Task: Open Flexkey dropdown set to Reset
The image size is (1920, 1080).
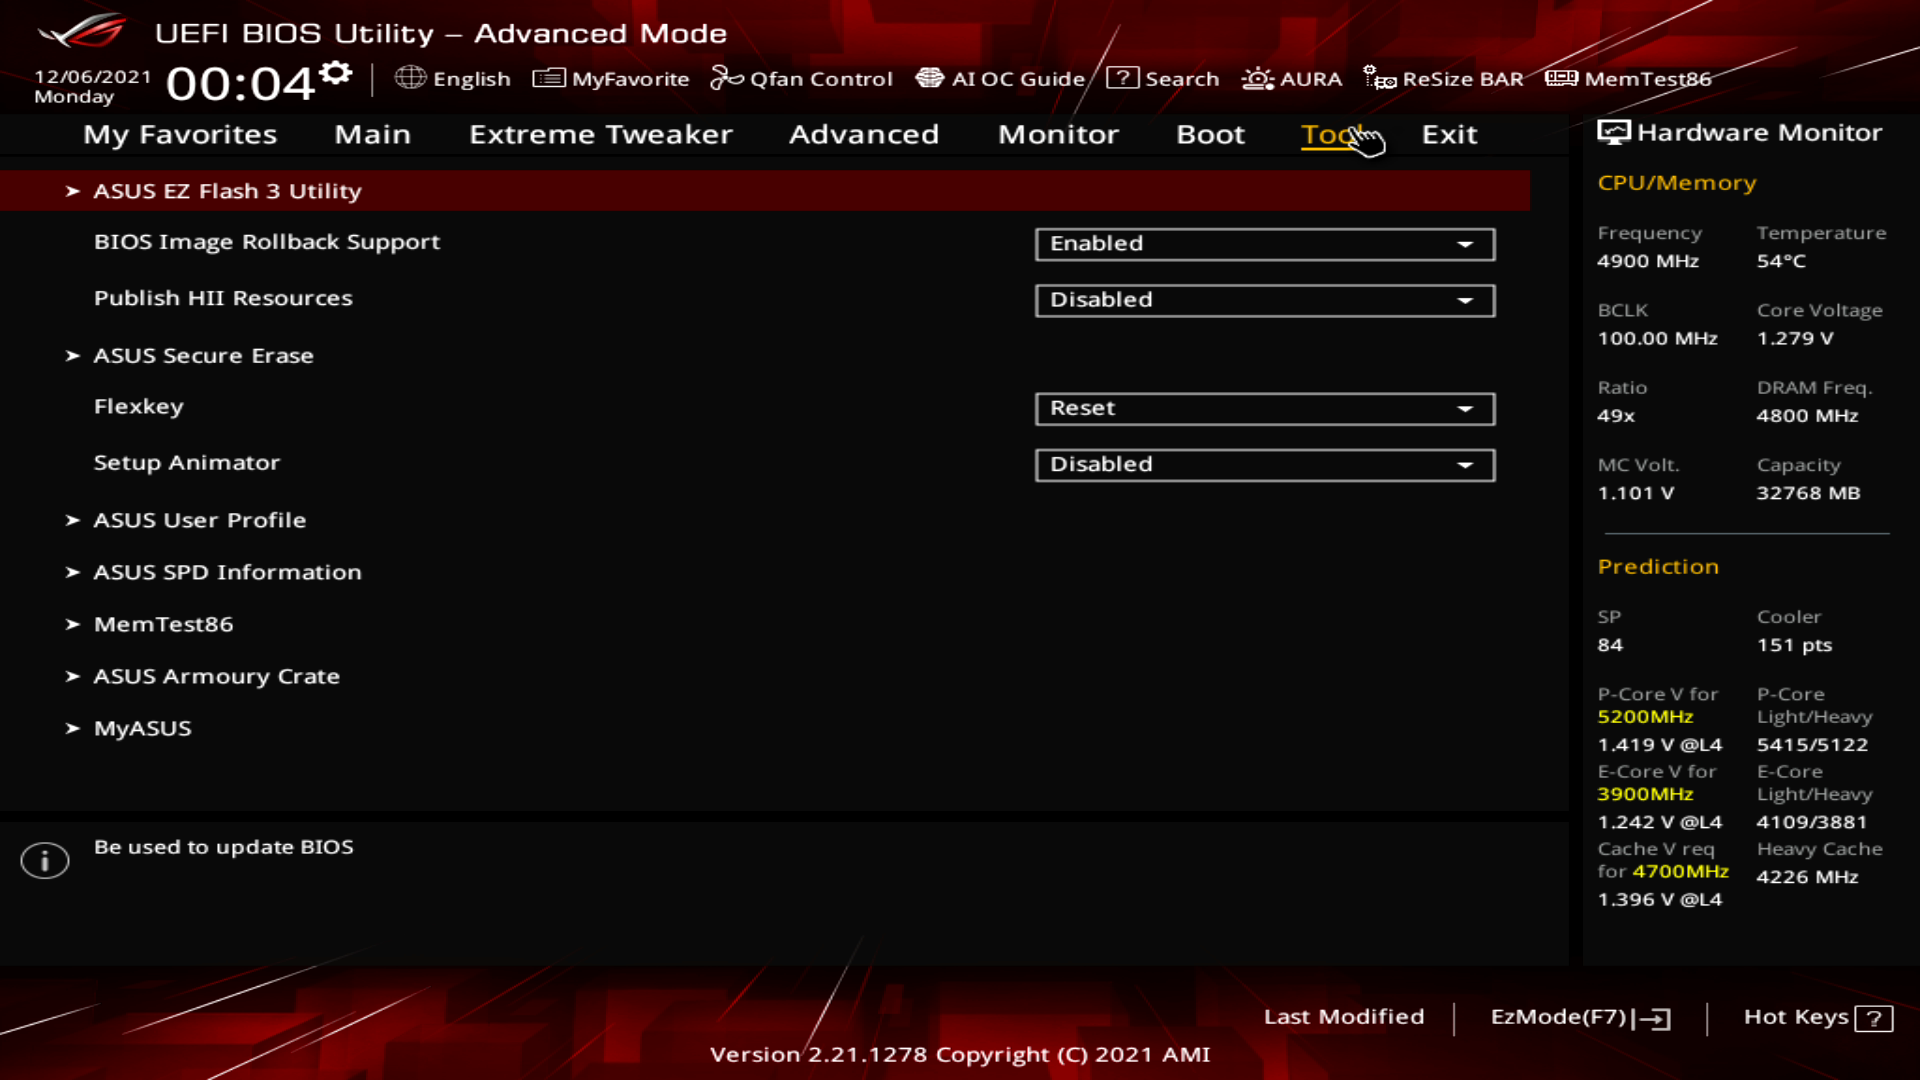Action: pyautogui.click(x=1264, y=408)
